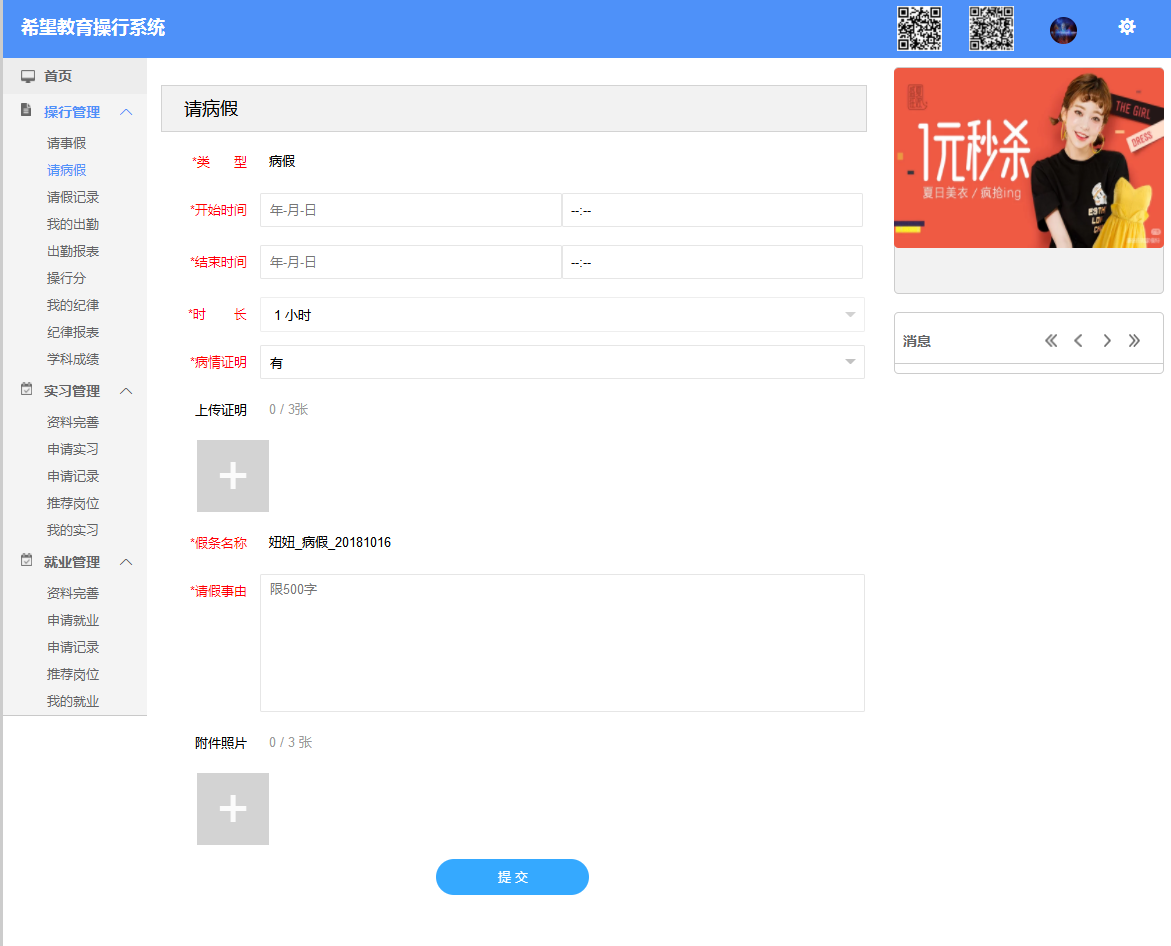Collapse the 就业管理 menu section
Image resolution: width=1171 pixels, height=946 pixels.
126,562
